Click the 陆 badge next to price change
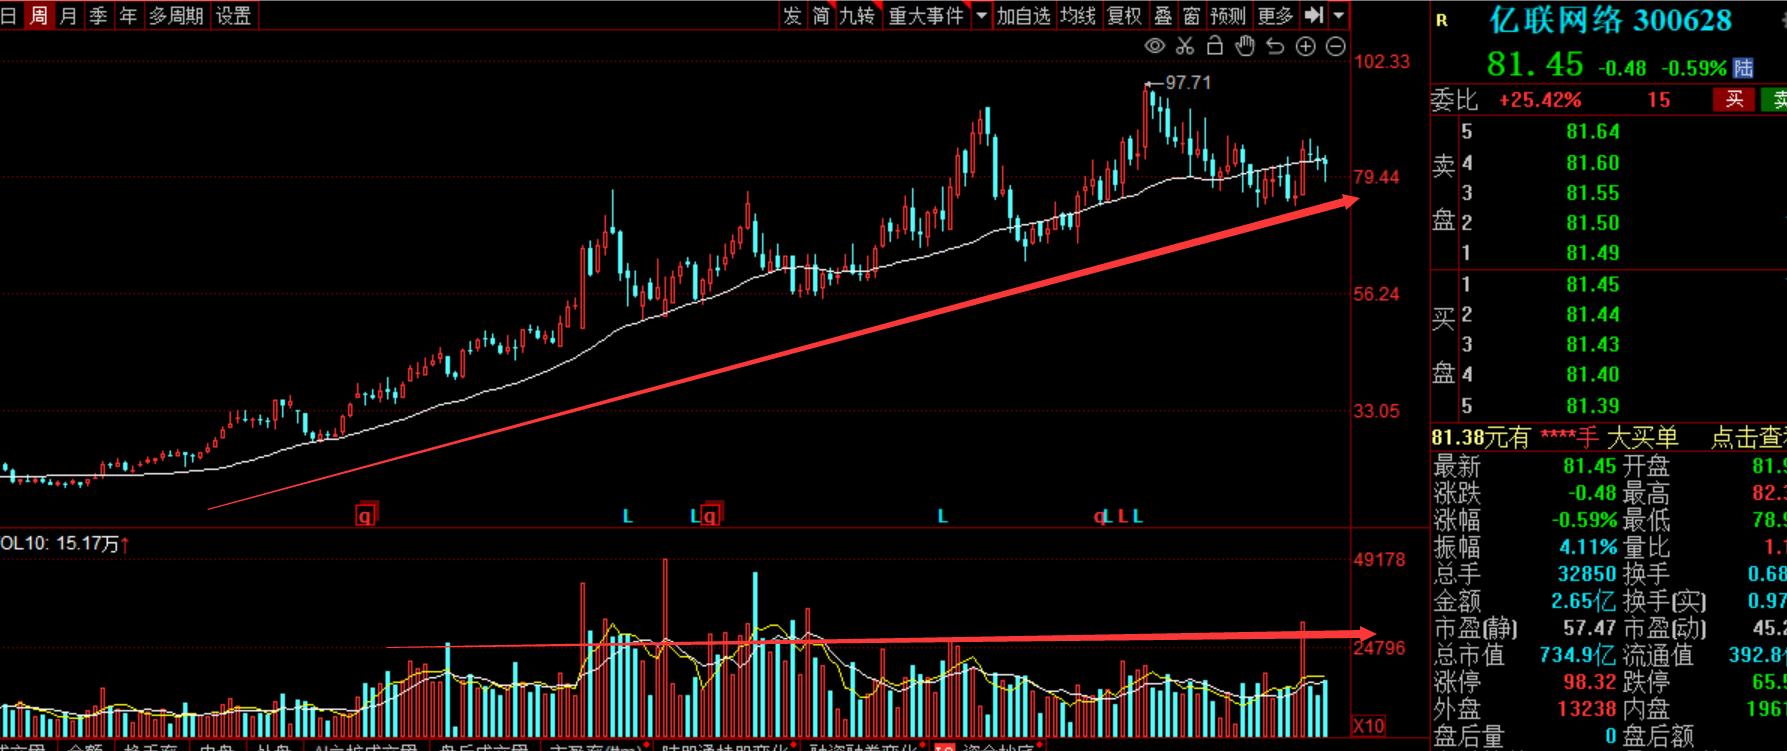This screenshot has height=751, width=1787. click(1743, 68)
